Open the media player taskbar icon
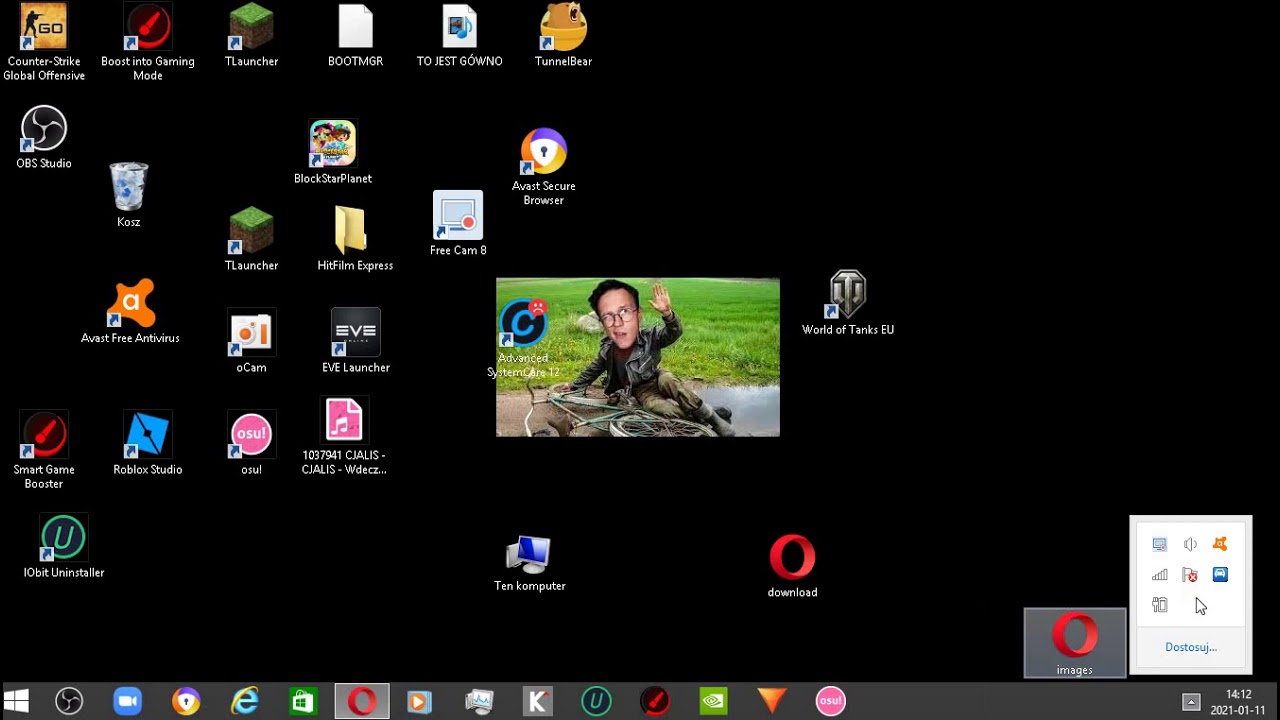The image size is (1280, 720). tap(420, 701)
